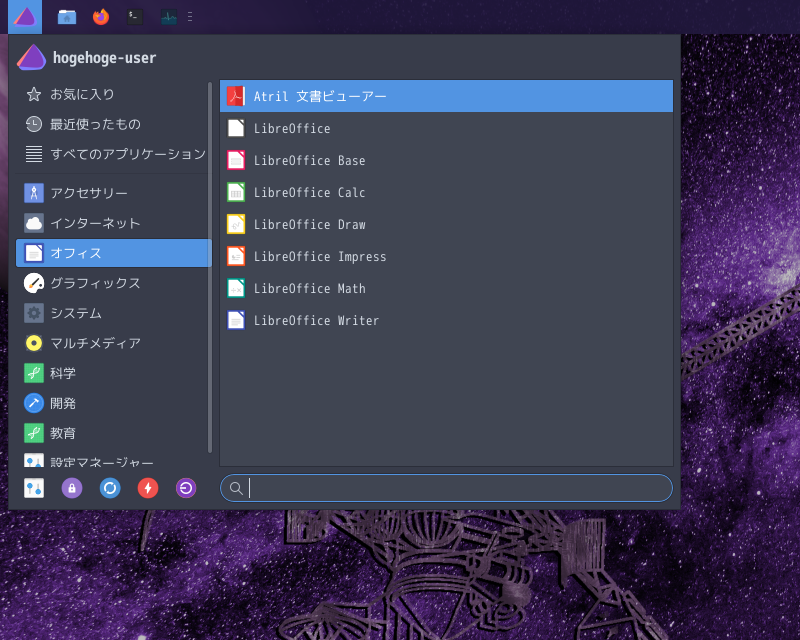Select the 開発 category

(112, 403)
